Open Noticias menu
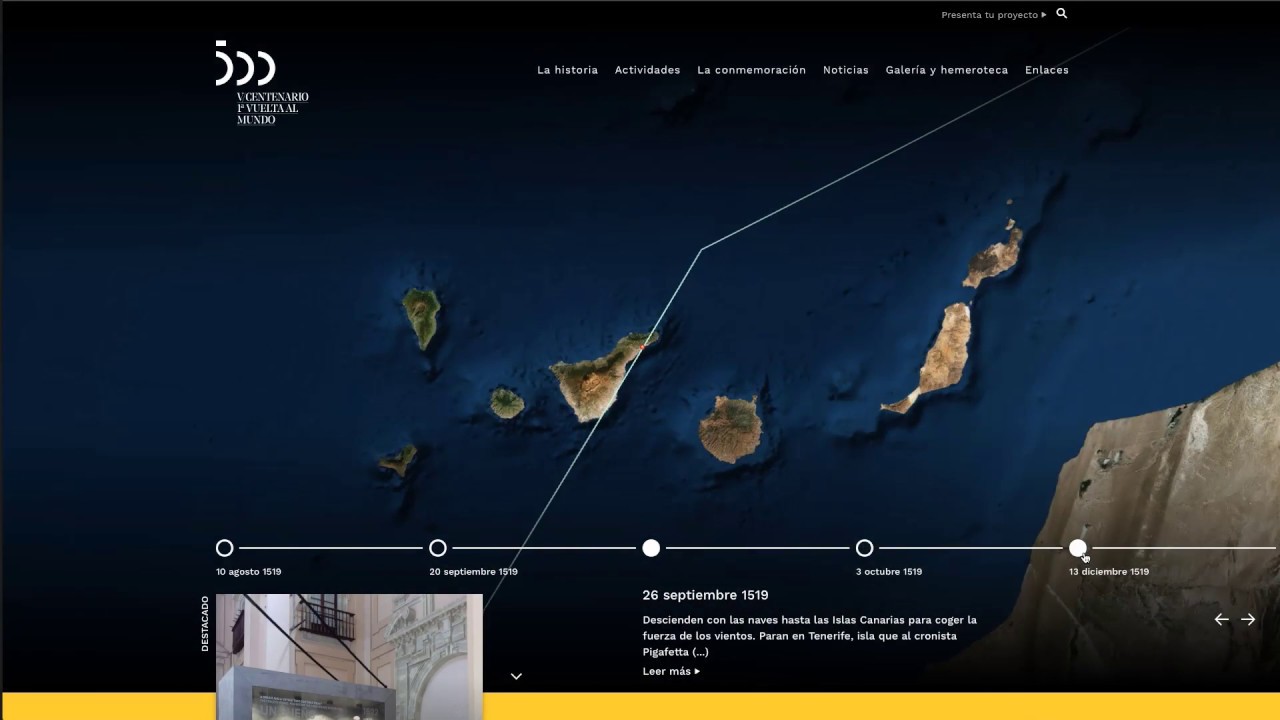 coord(845,70)
